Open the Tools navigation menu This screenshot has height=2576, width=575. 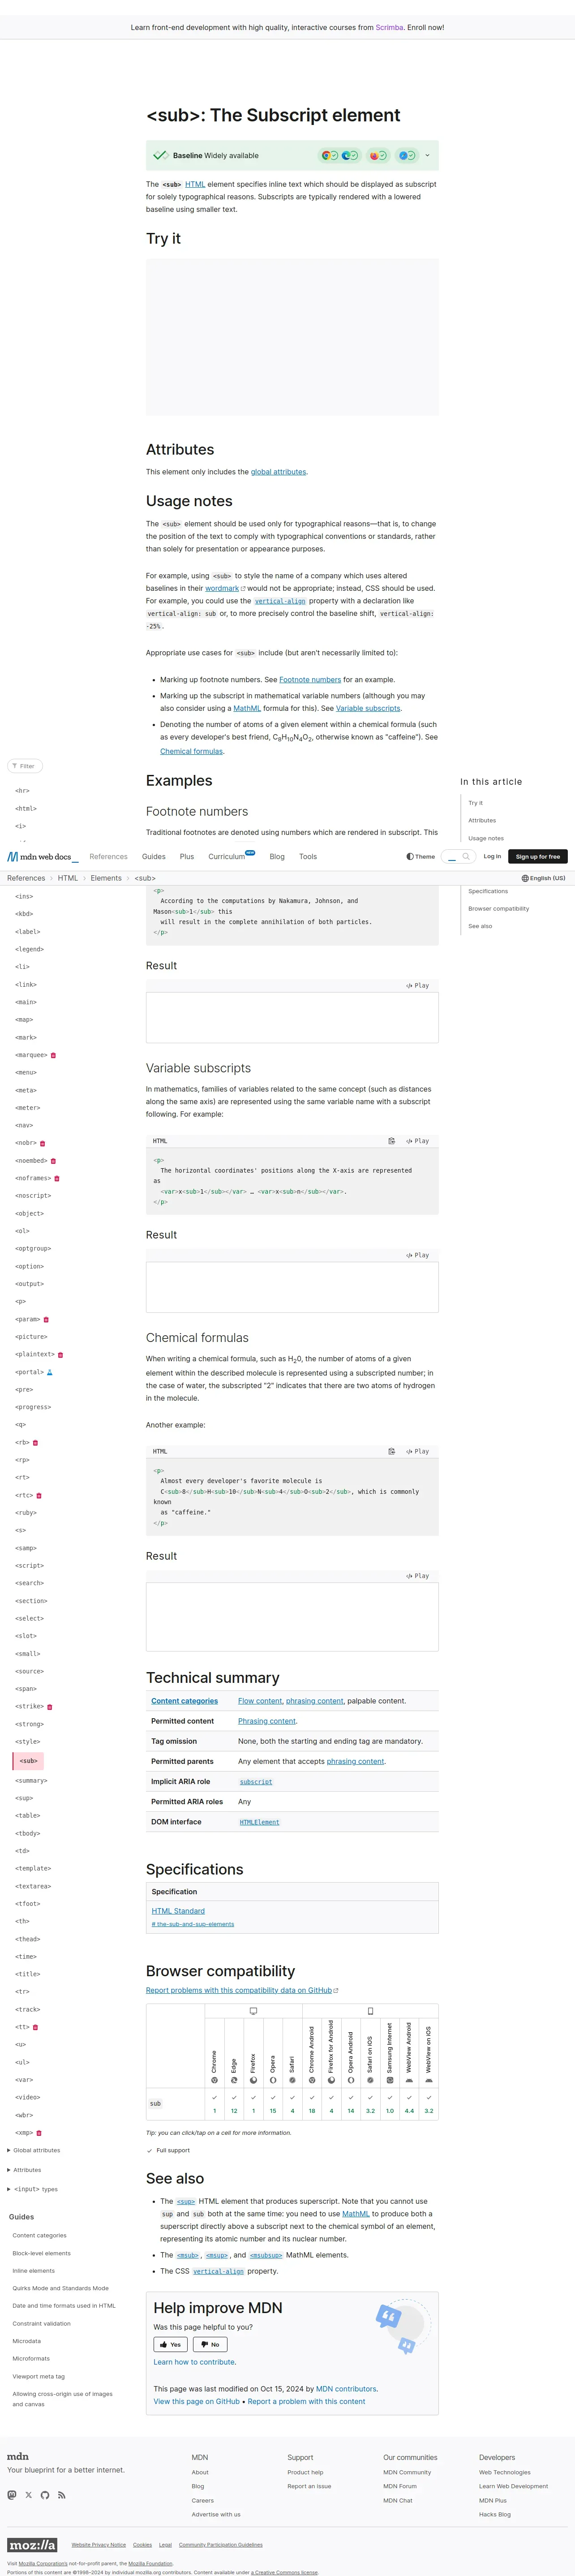coord(308,856)
